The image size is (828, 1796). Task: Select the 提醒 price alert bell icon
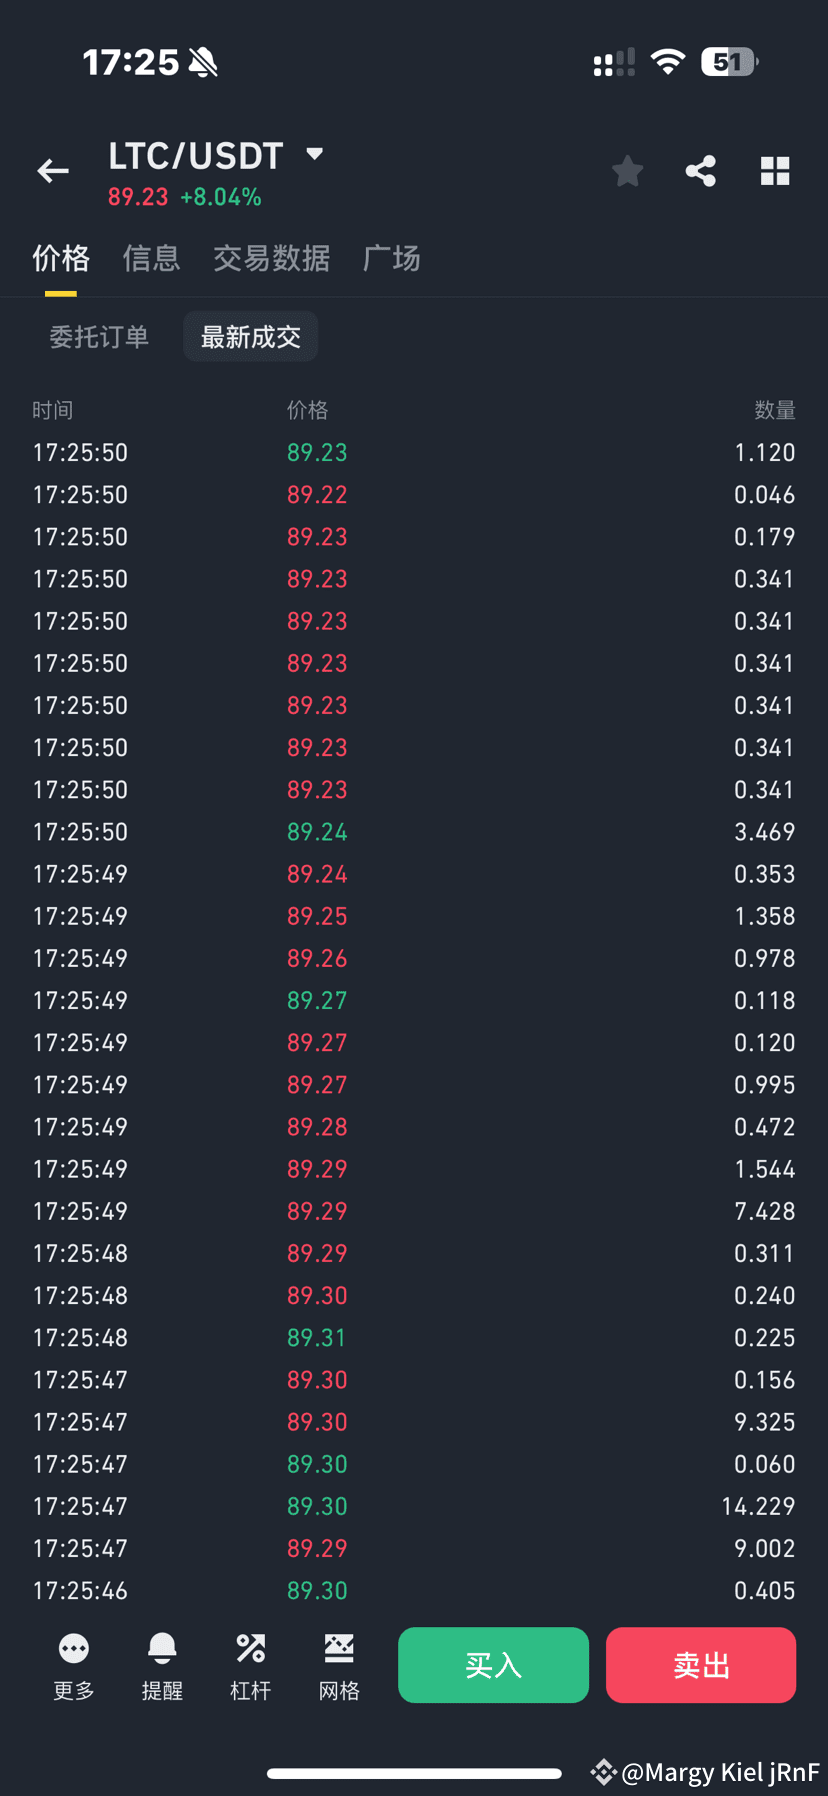click(162, 1663)
